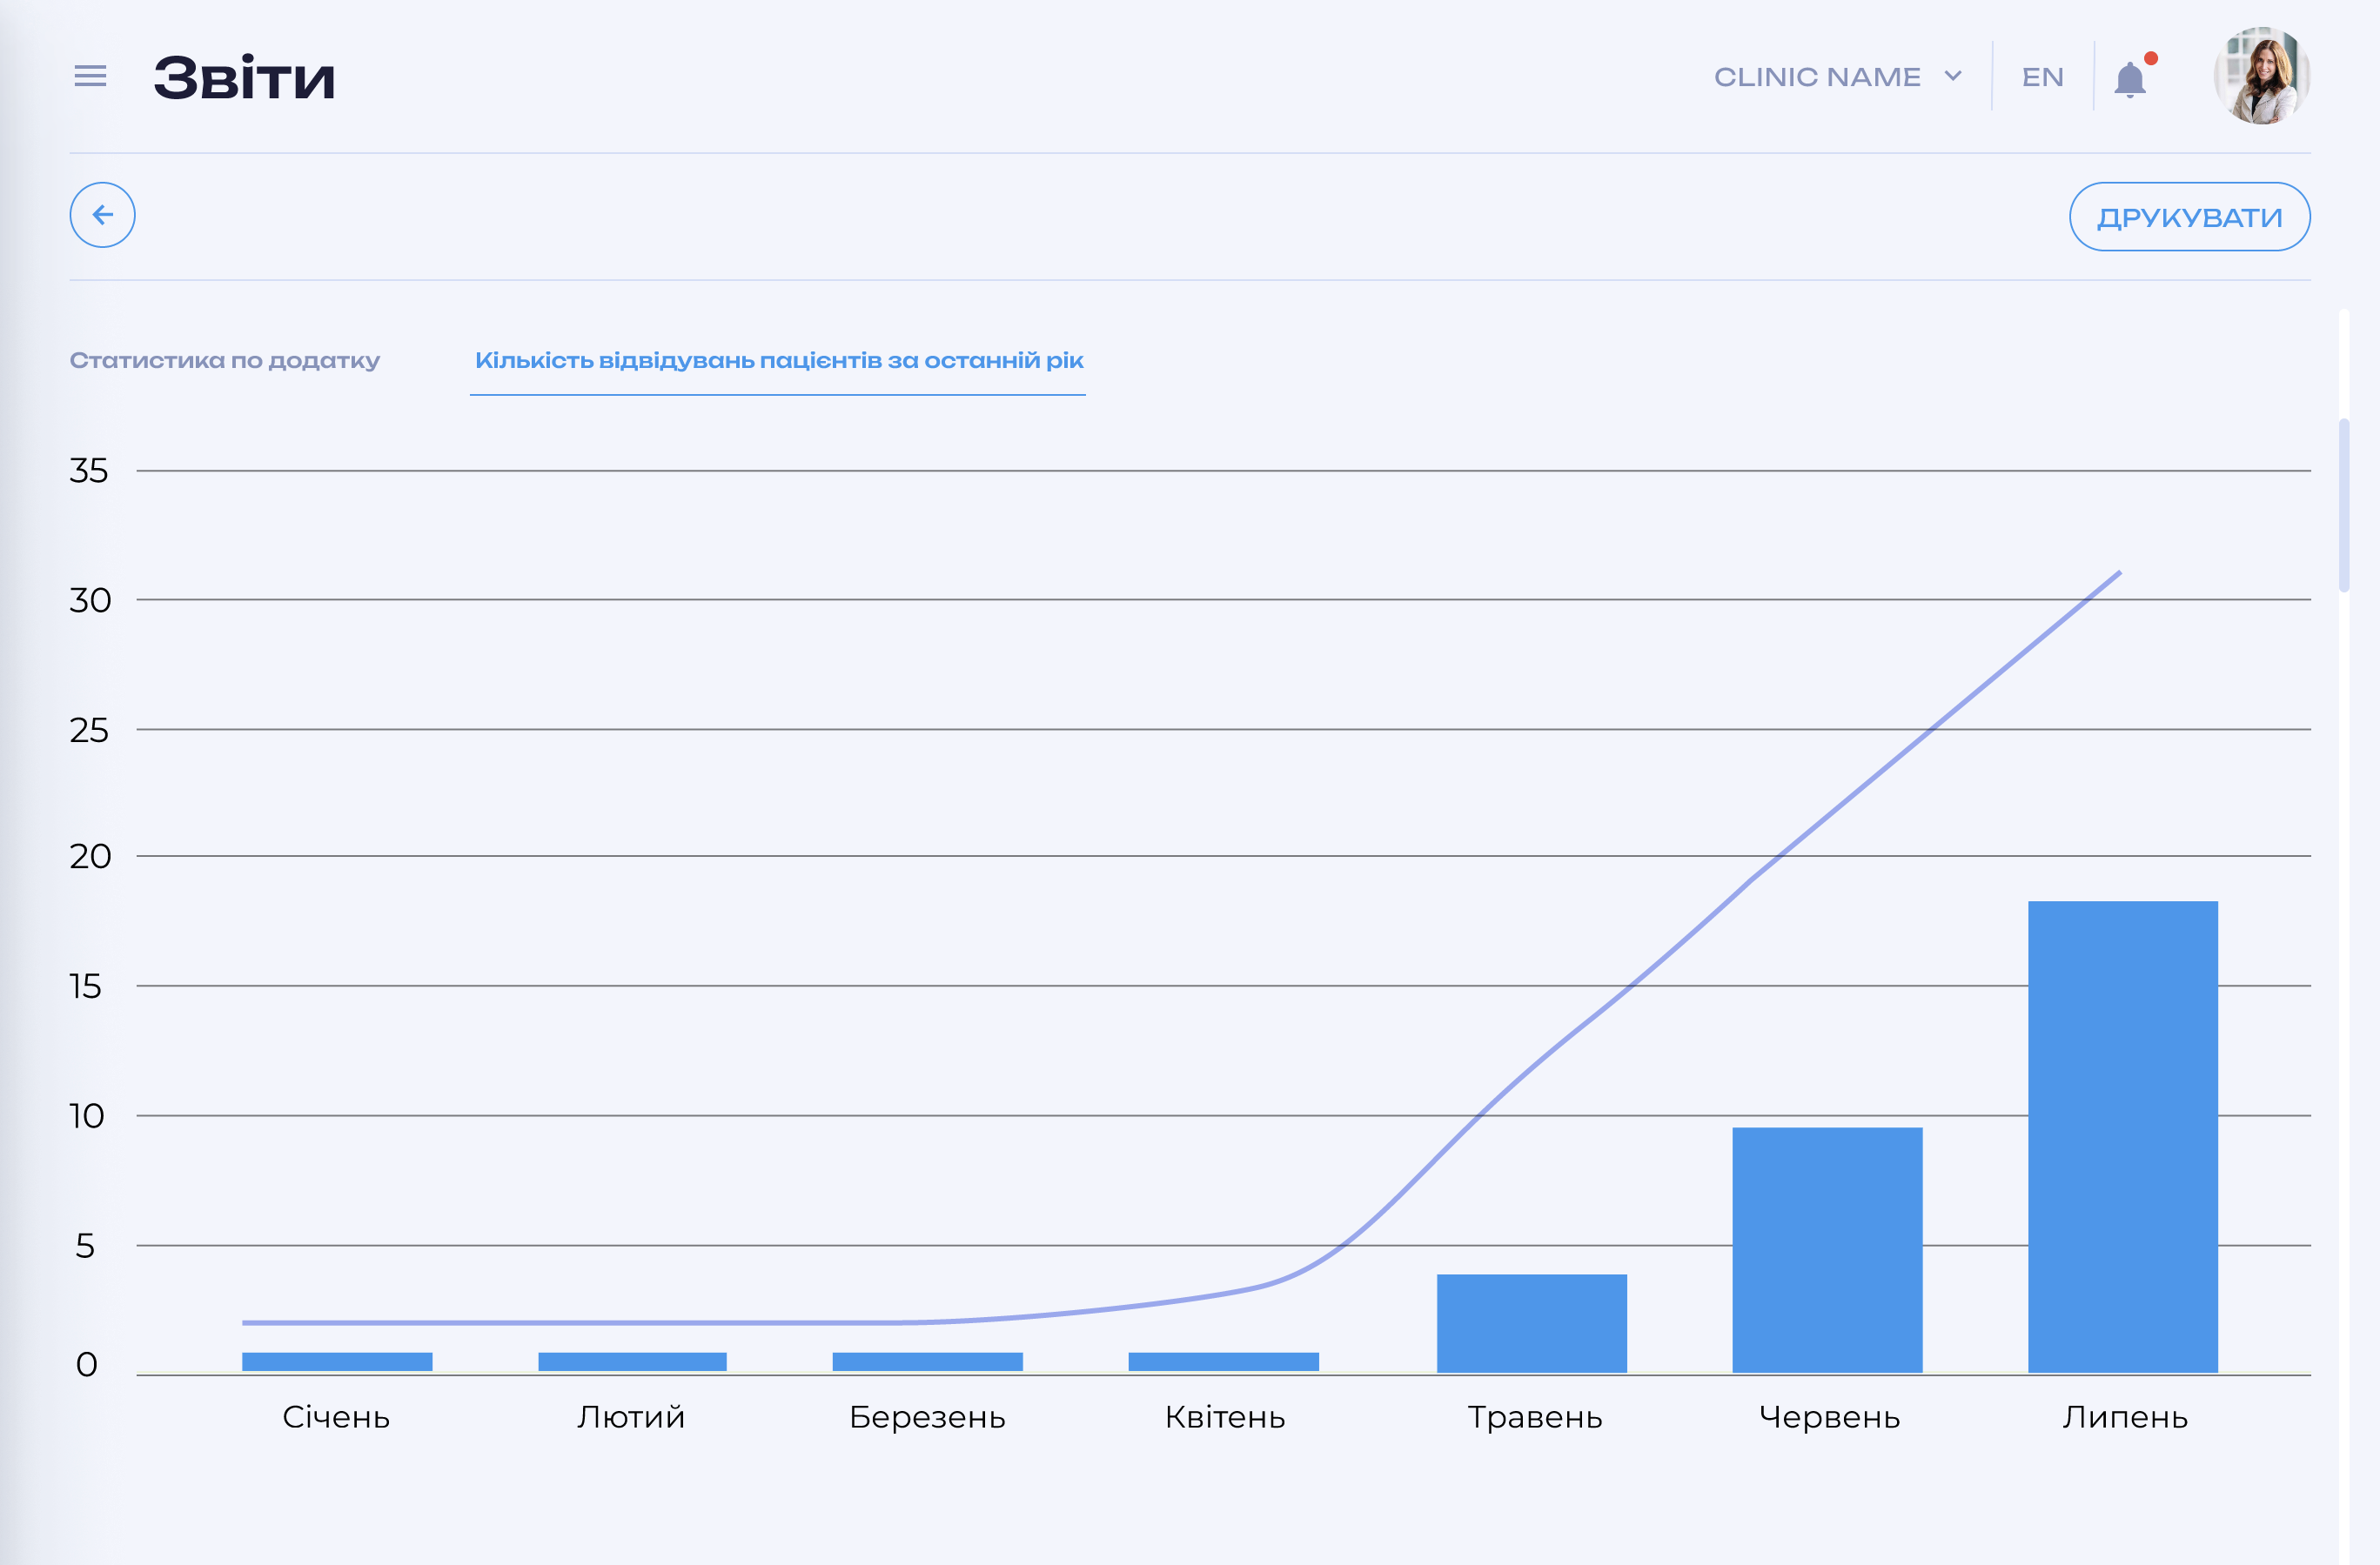Click the Липень axis label
Image resolution: width=2380 pixels, height=1565 pixels.
(2124, 1417)
